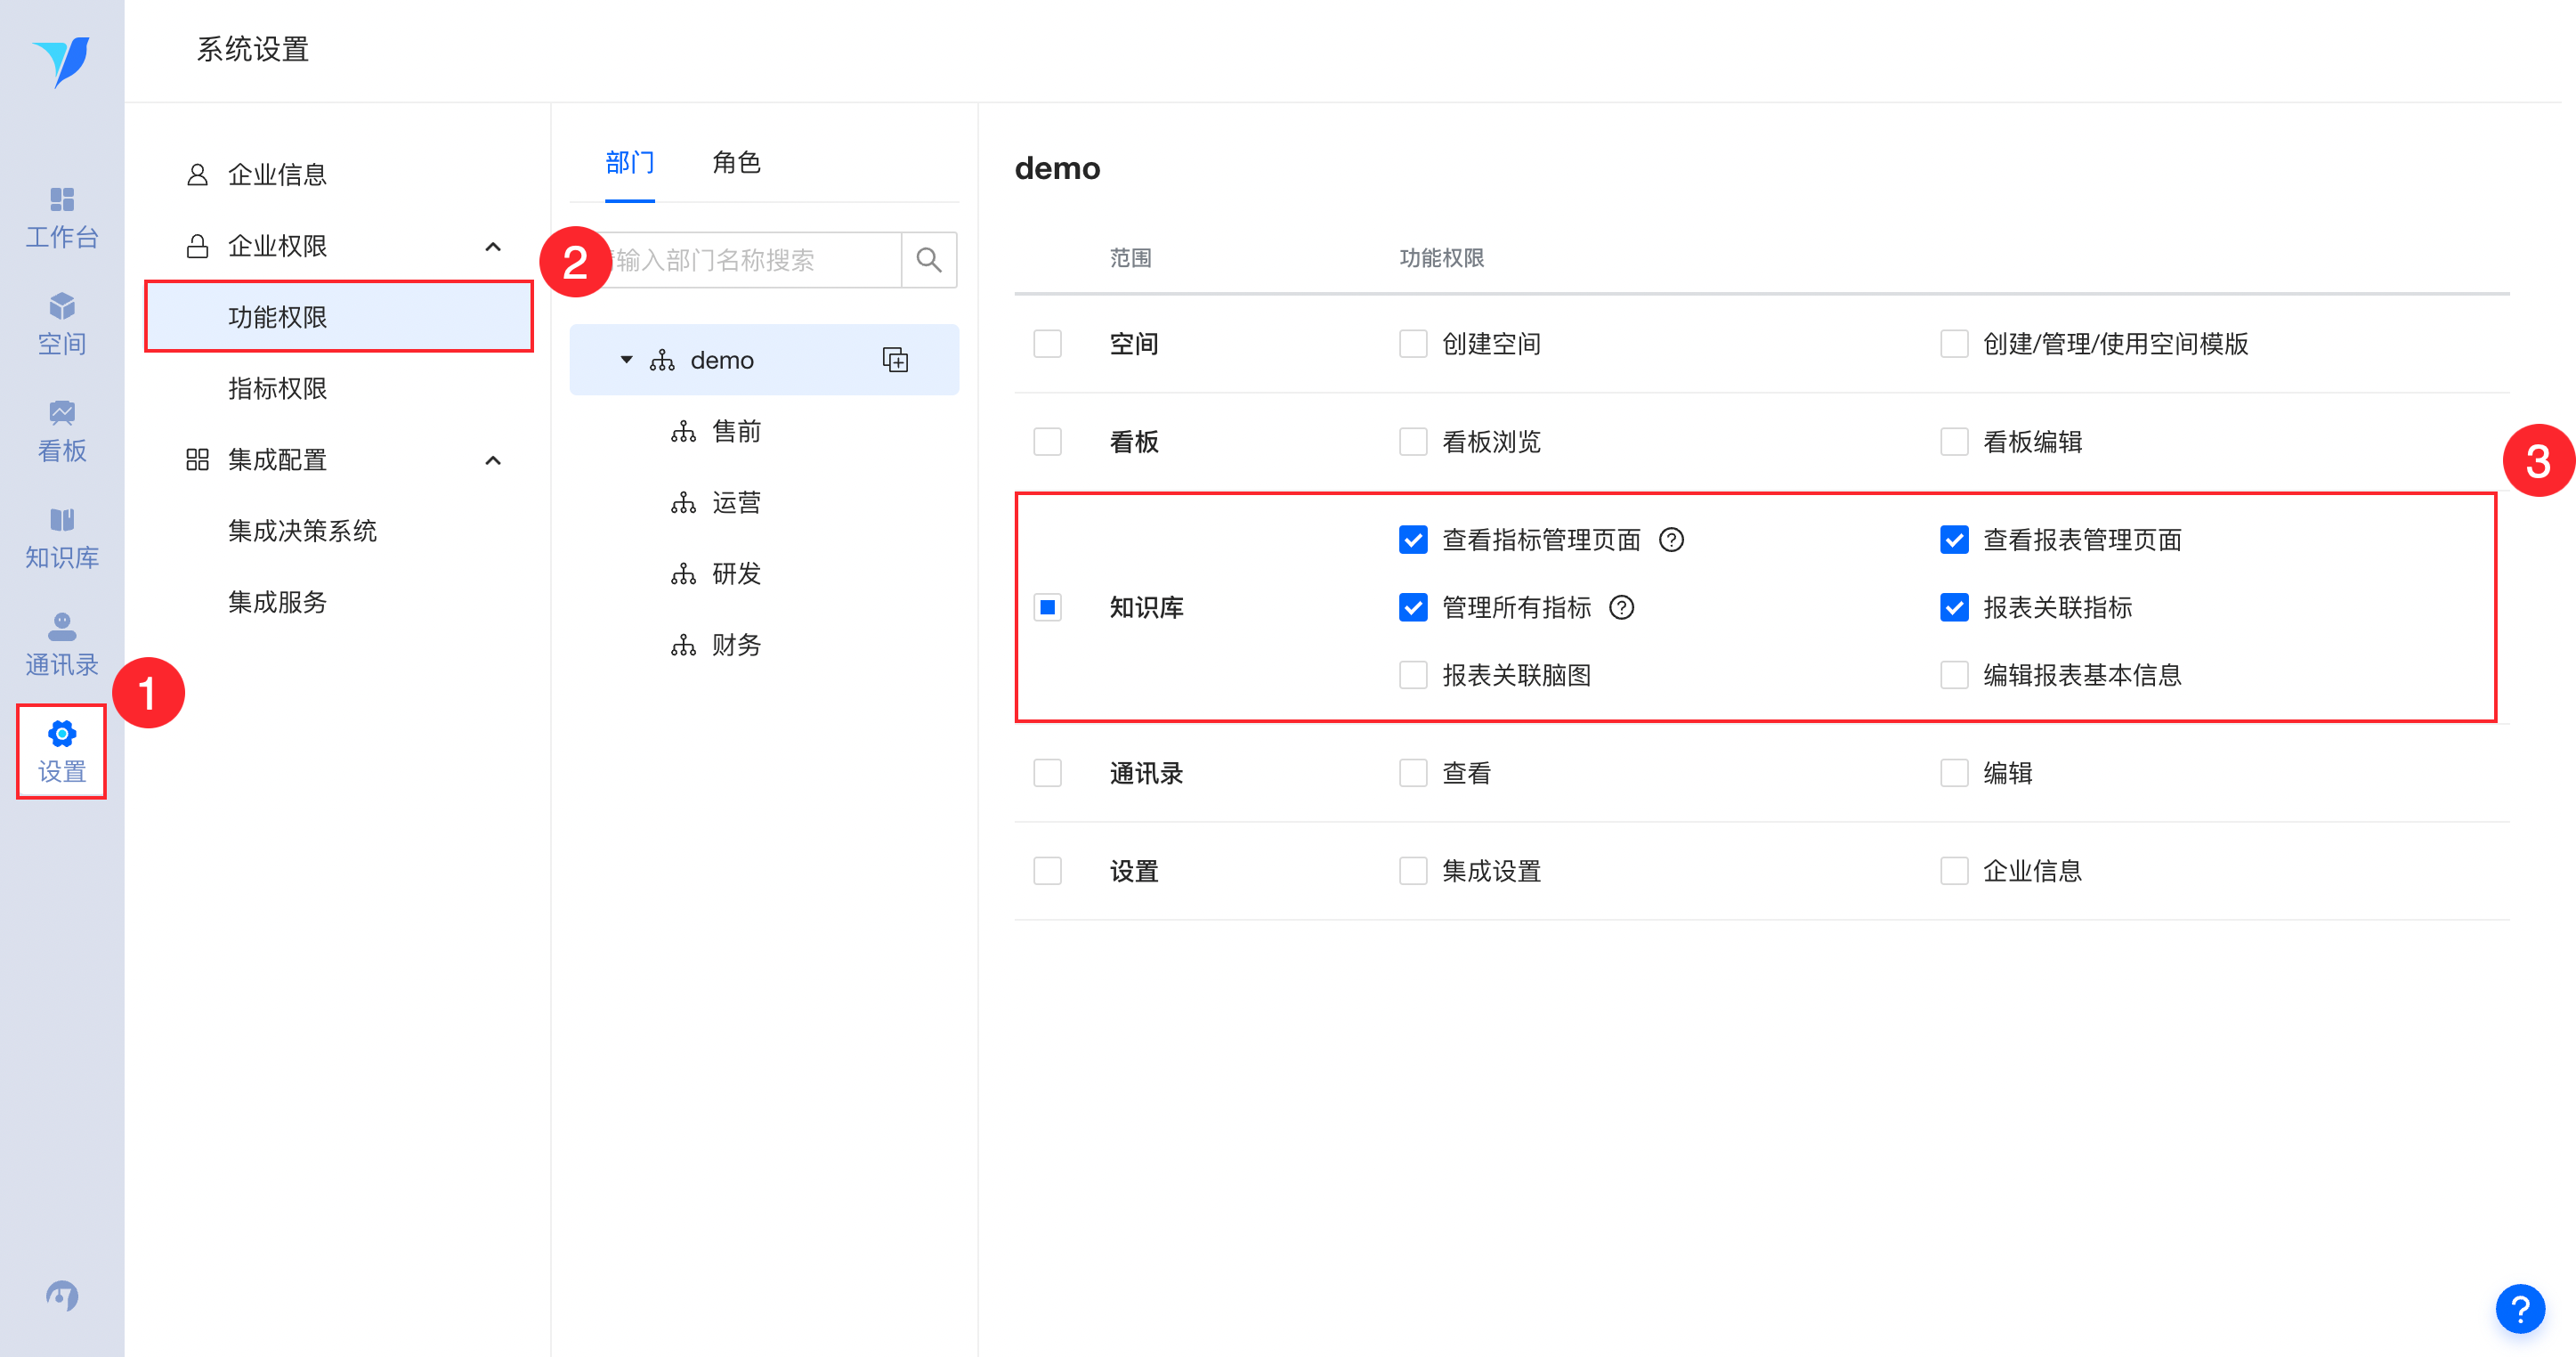Click help icon next to 查看指标管理页面
The width and height of the screenshot is (2576, 1357).
(x=1671, y=540)
